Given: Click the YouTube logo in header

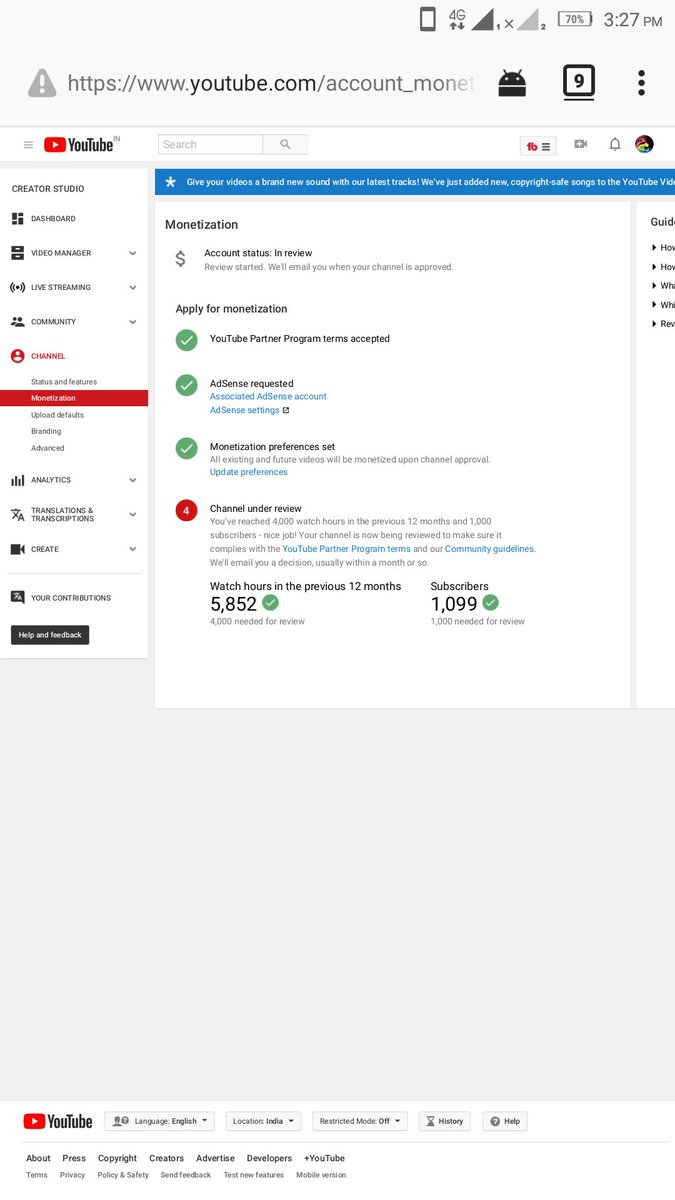Looking at the screenshot, I should click(x=81, y=144).
